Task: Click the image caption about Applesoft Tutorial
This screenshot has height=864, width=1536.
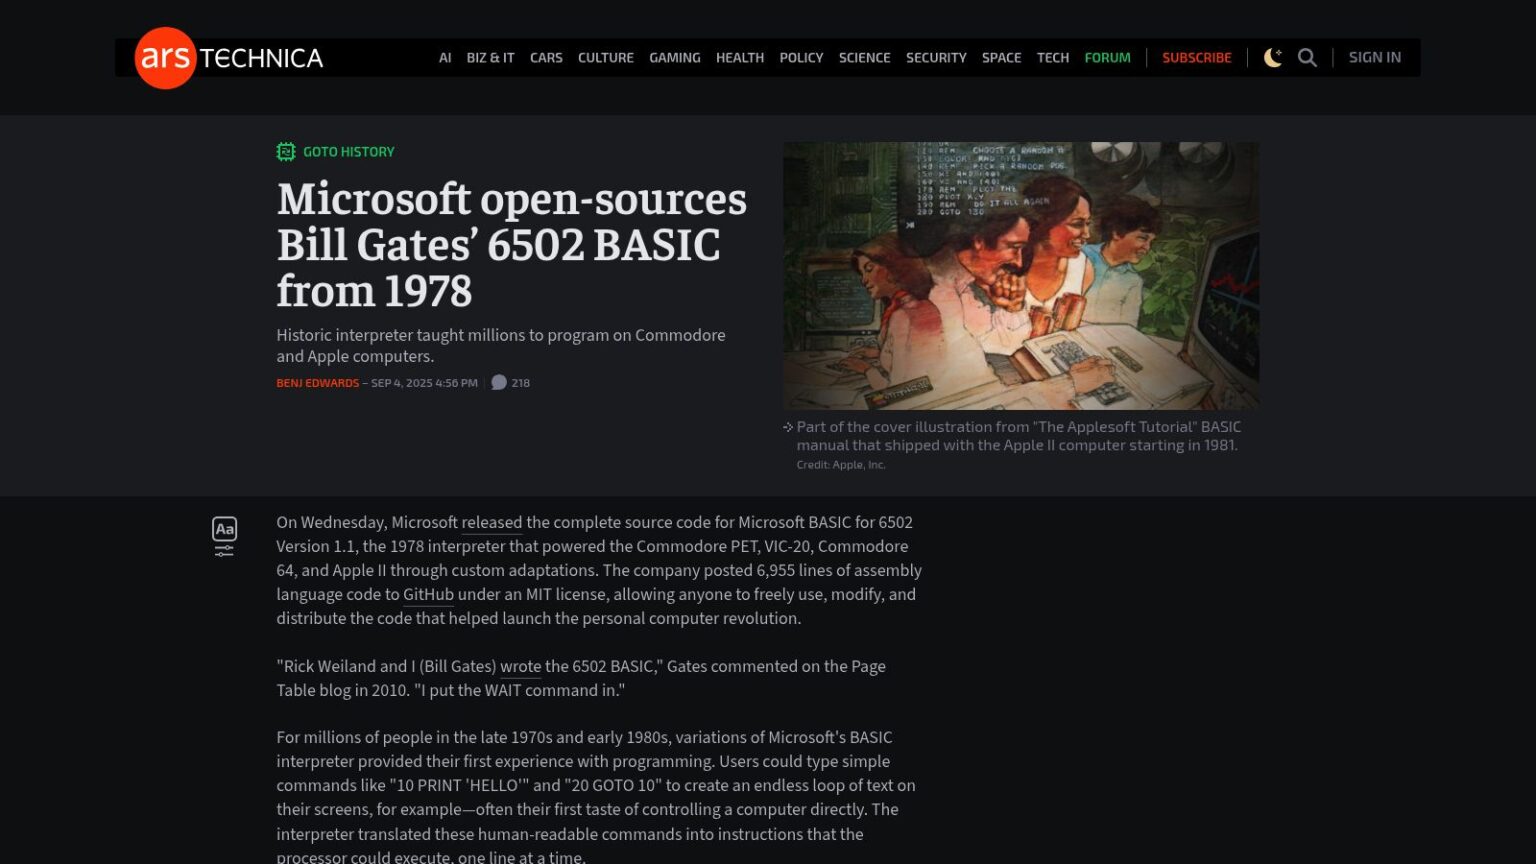Action: (x=1018, y=436)
